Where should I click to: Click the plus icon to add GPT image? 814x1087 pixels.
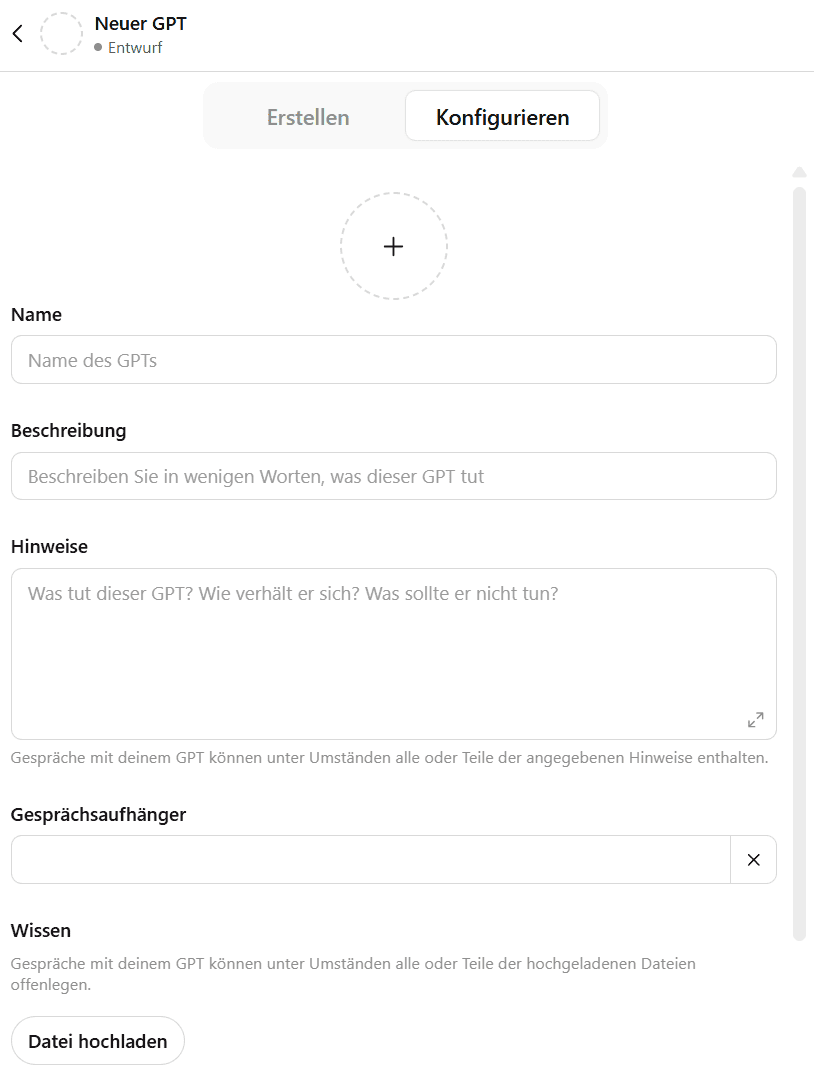click(x=393, y=245)
